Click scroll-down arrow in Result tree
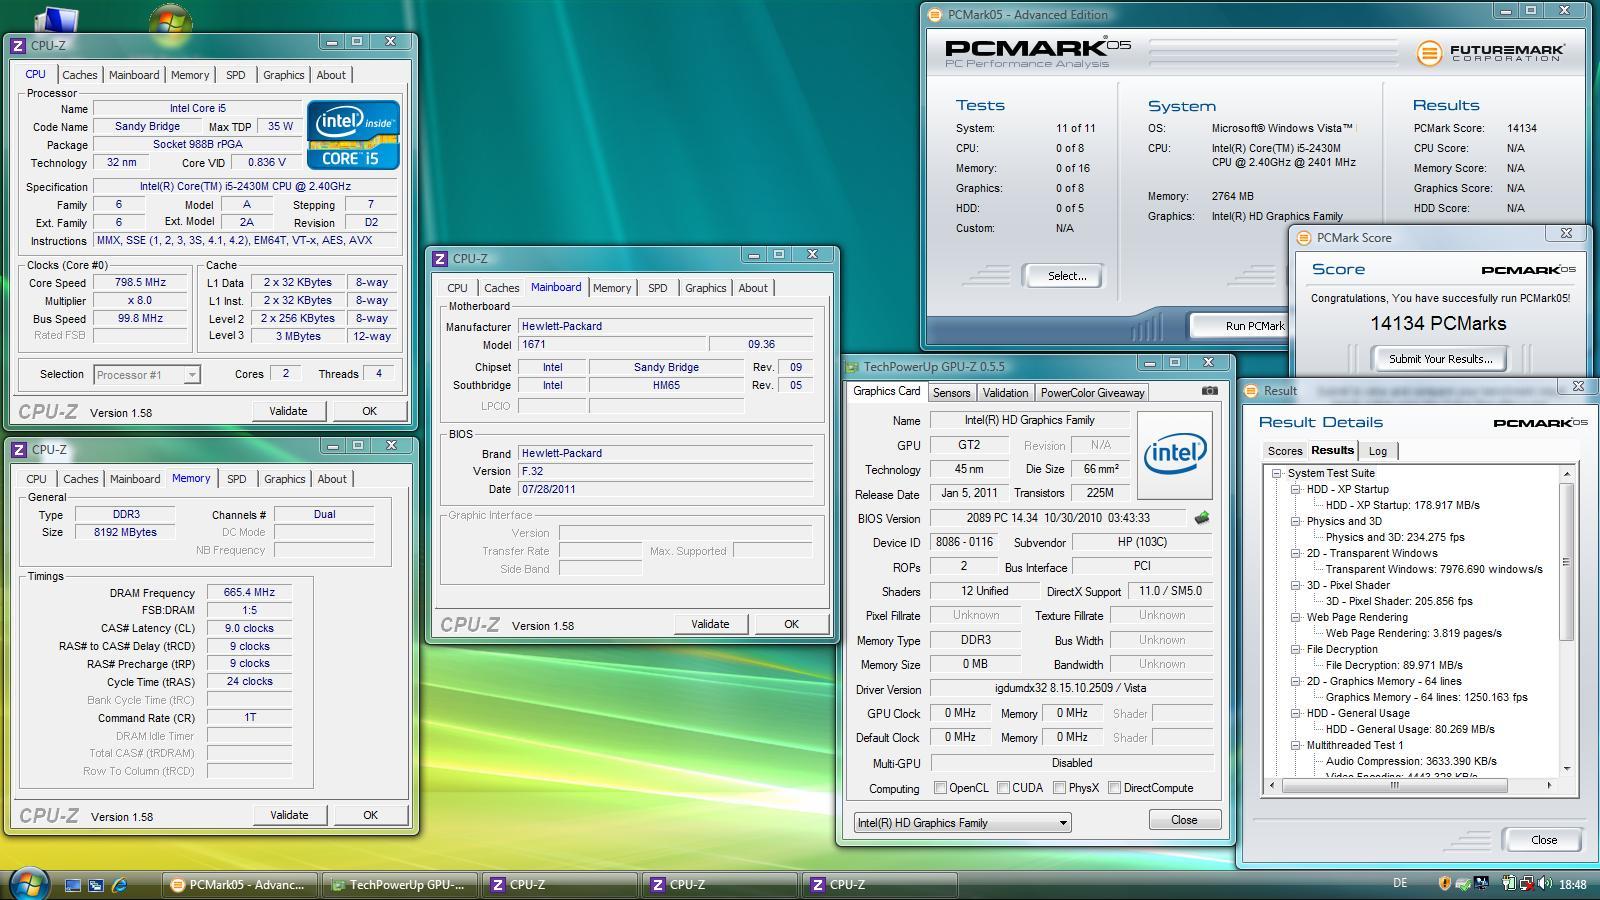1600x900 pixels. pos(1567,768)
